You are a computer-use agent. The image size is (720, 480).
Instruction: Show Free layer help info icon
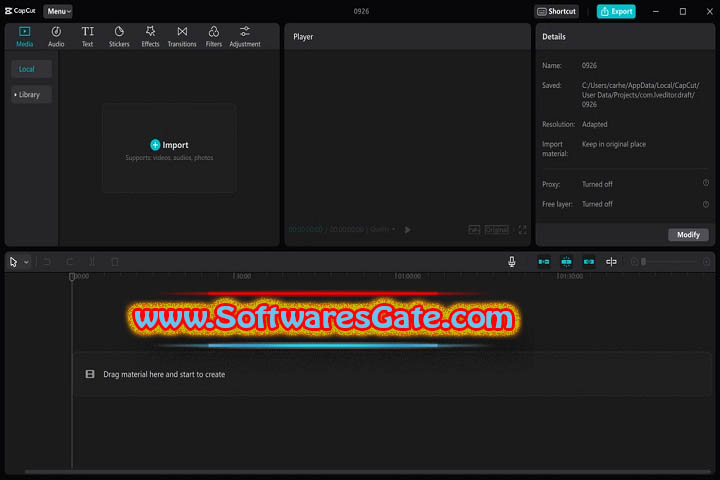706,204
